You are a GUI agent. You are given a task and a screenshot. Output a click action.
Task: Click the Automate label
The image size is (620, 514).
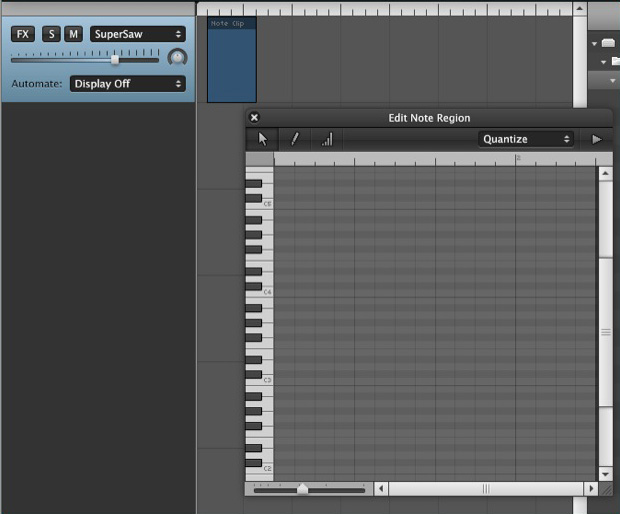[37, 84]
